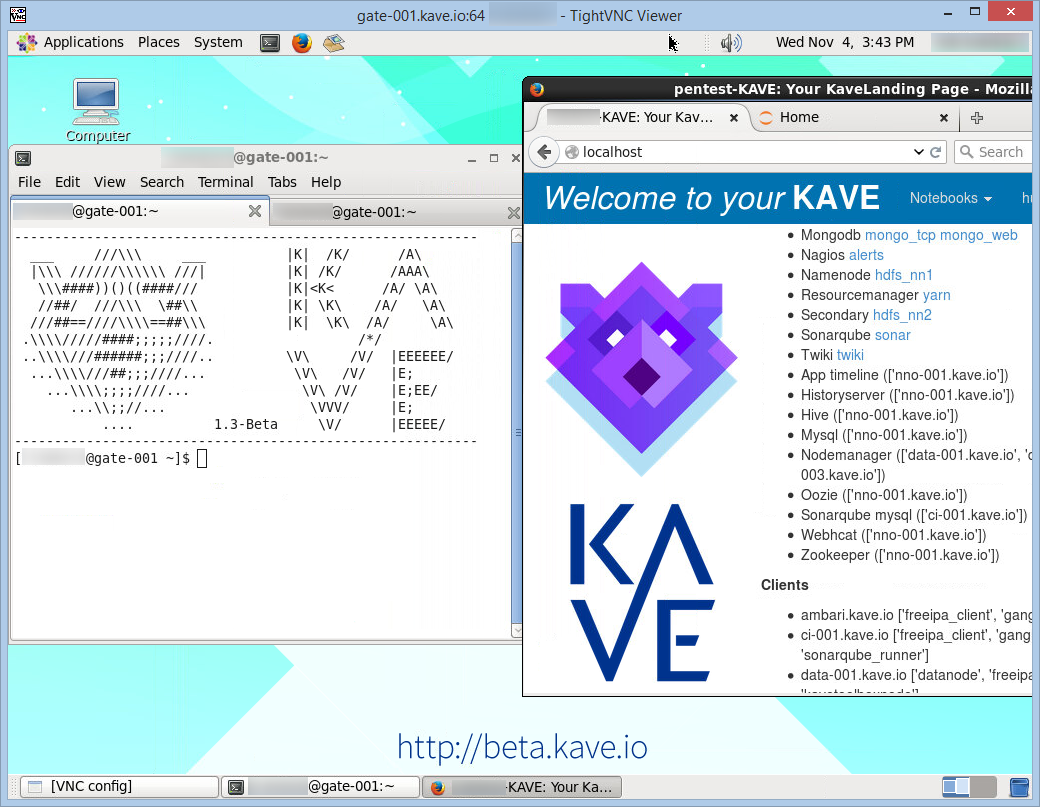Close the KAVE Firefox tab

(x=734, y=118)
